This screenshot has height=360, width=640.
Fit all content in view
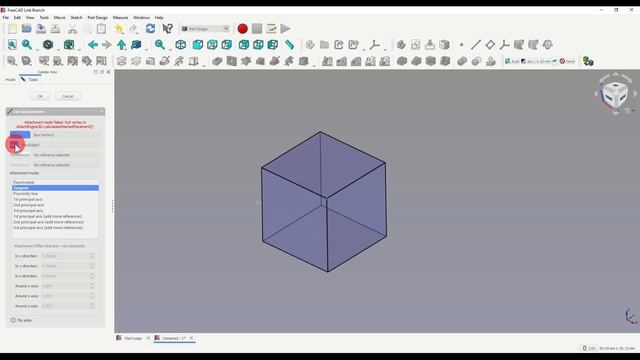12,44
